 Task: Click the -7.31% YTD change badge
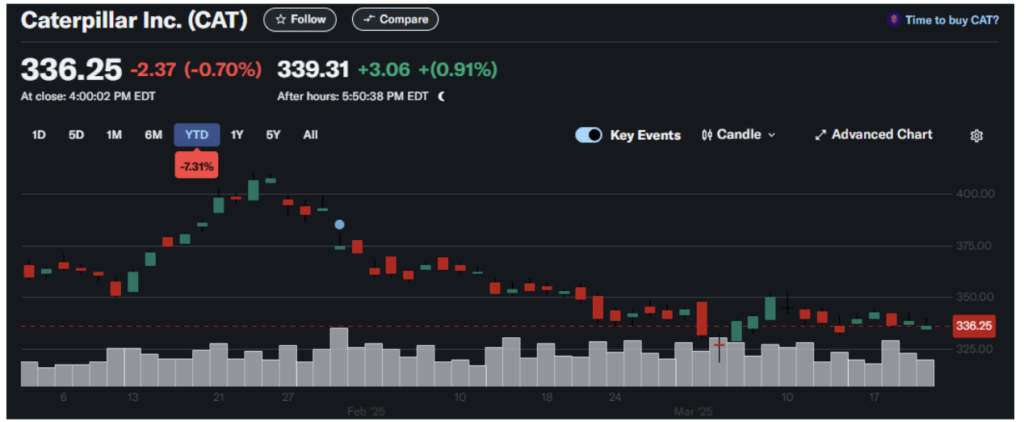click(197, 166)
